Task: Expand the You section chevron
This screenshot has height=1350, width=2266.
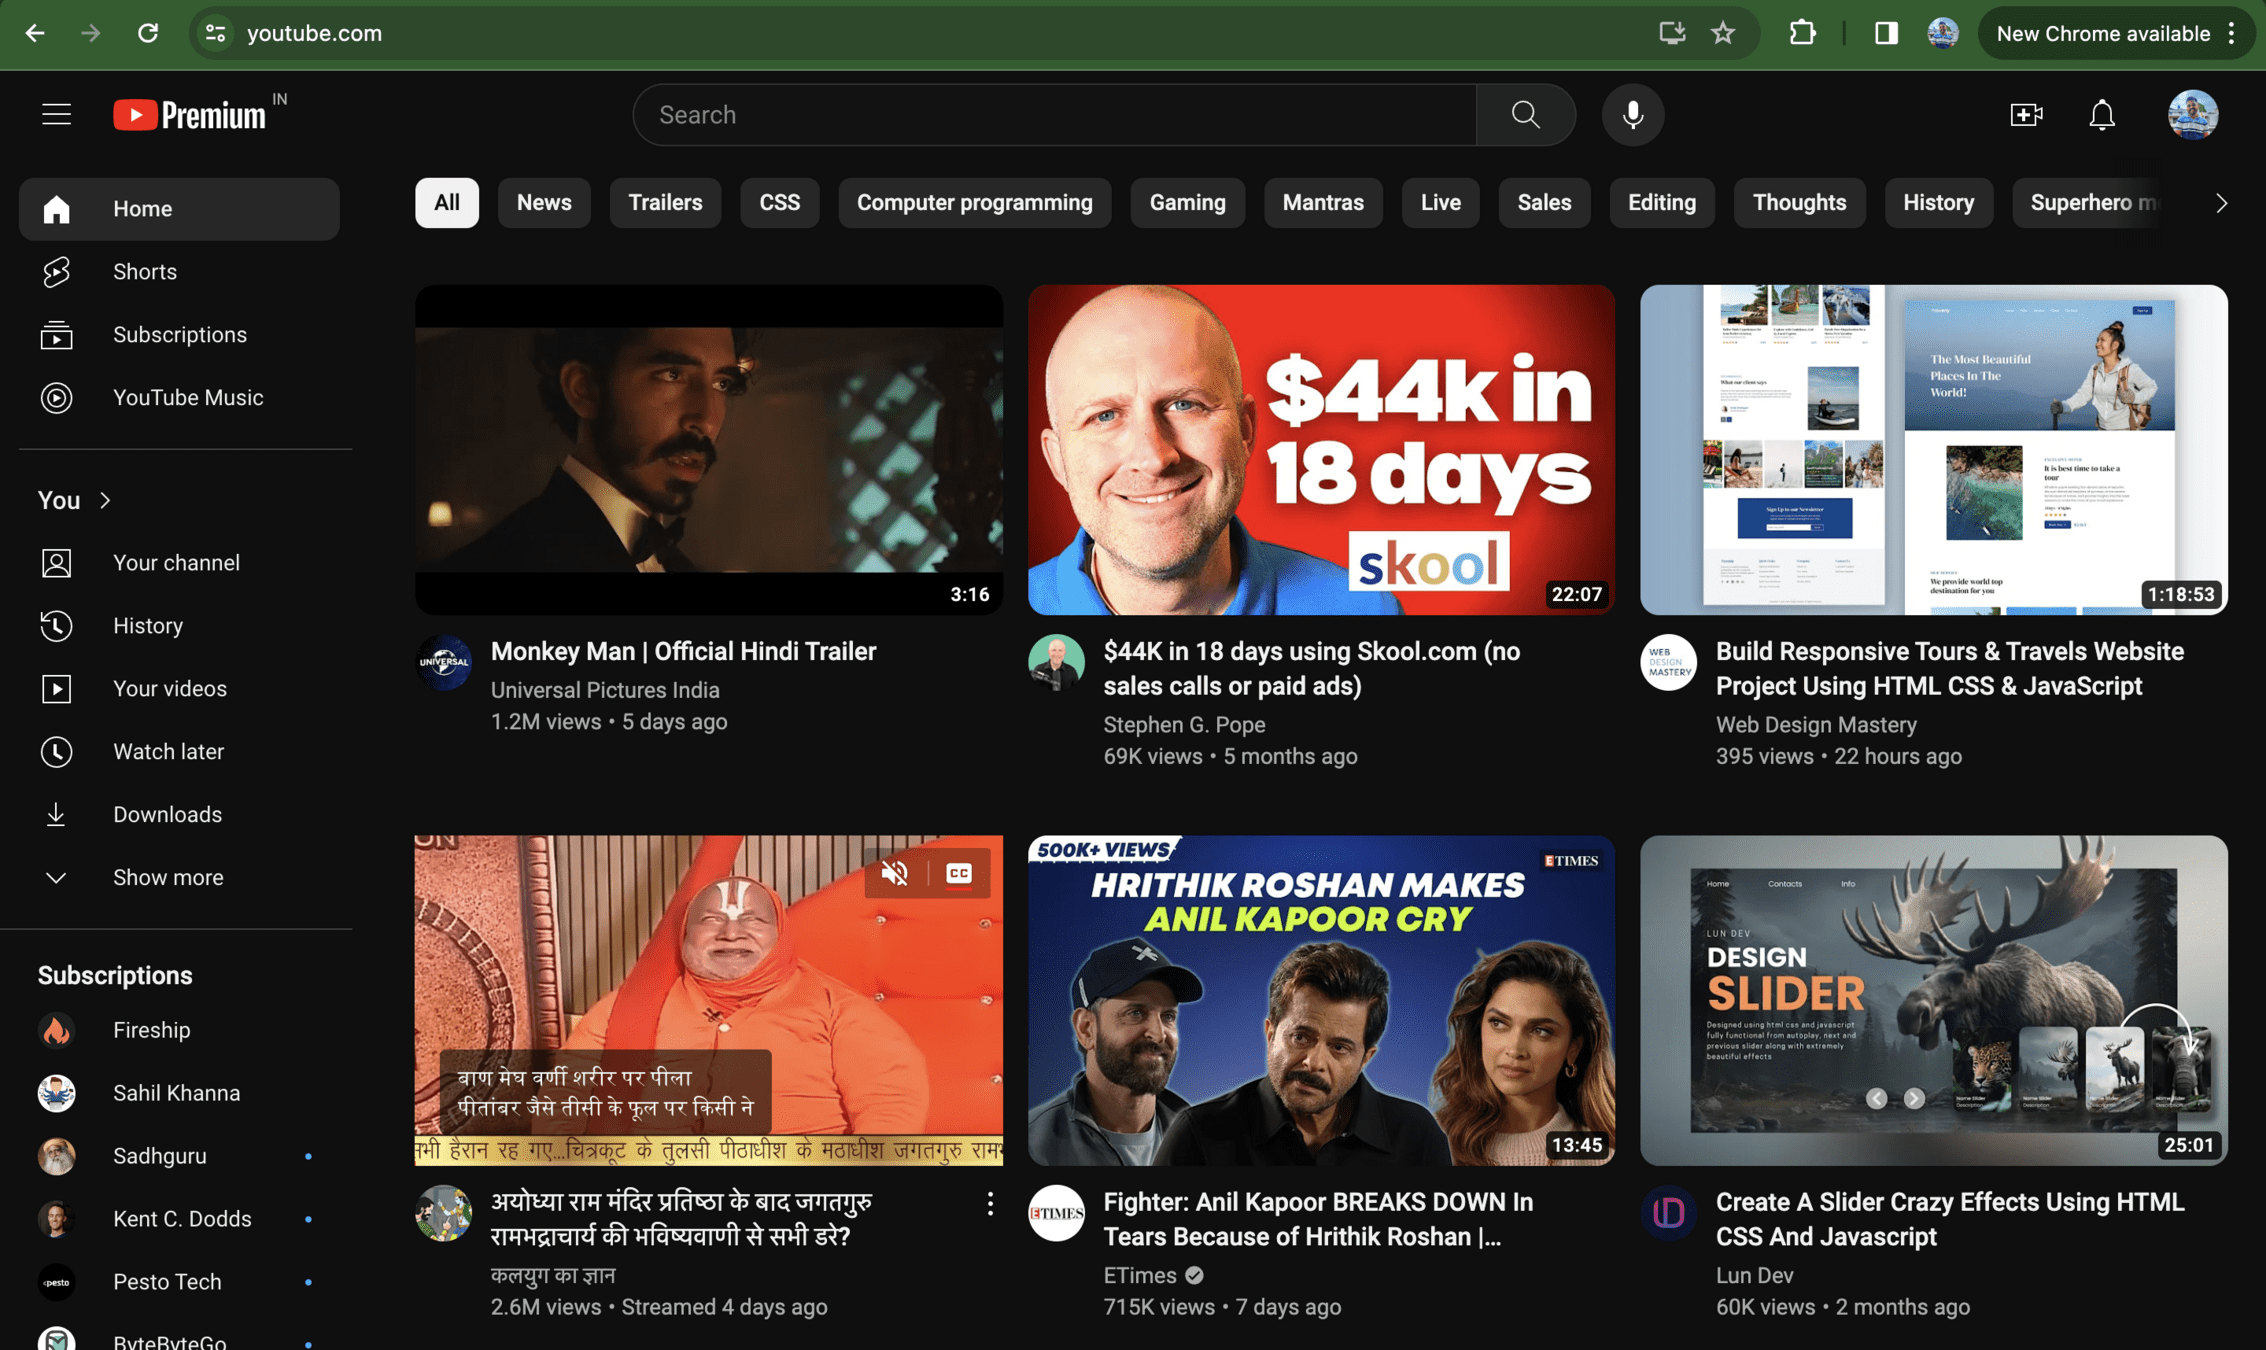Action: 105,500
